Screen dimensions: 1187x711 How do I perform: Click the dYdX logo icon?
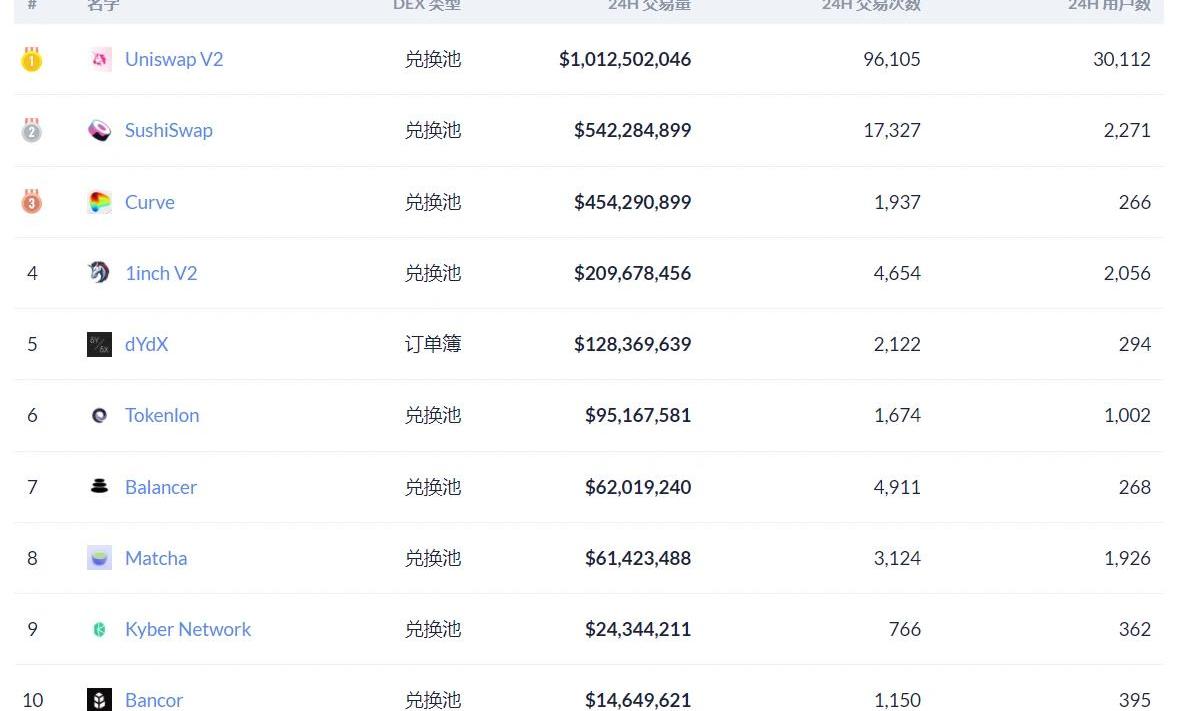coord(99,345)
